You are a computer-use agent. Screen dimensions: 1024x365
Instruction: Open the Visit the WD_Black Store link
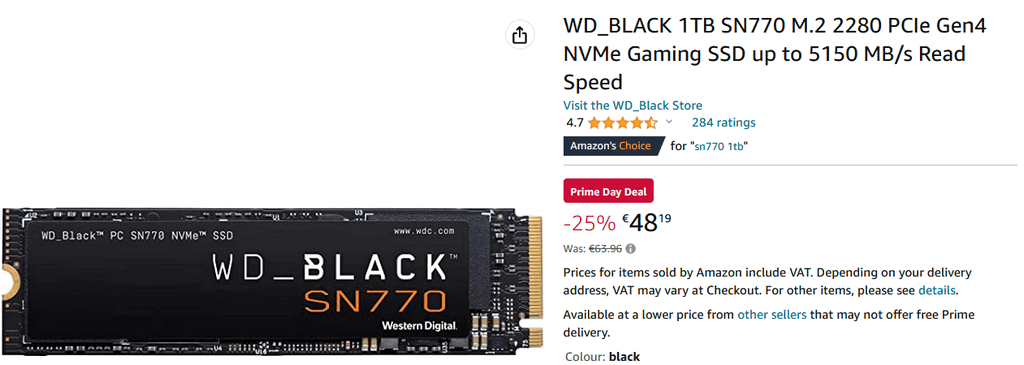pyautogui.click(x=633, y=105)
